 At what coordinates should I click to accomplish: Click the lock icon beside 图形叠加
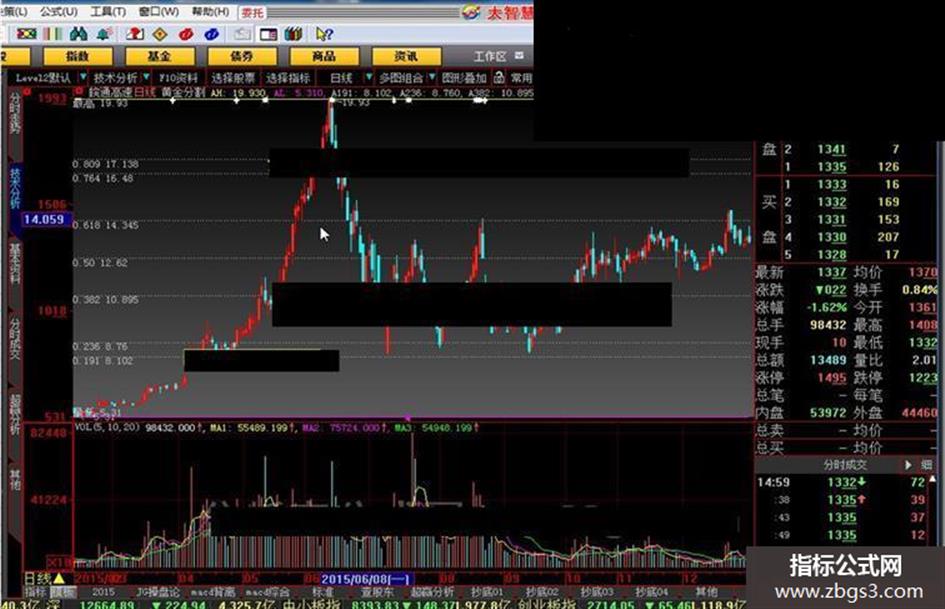[499, 77]
